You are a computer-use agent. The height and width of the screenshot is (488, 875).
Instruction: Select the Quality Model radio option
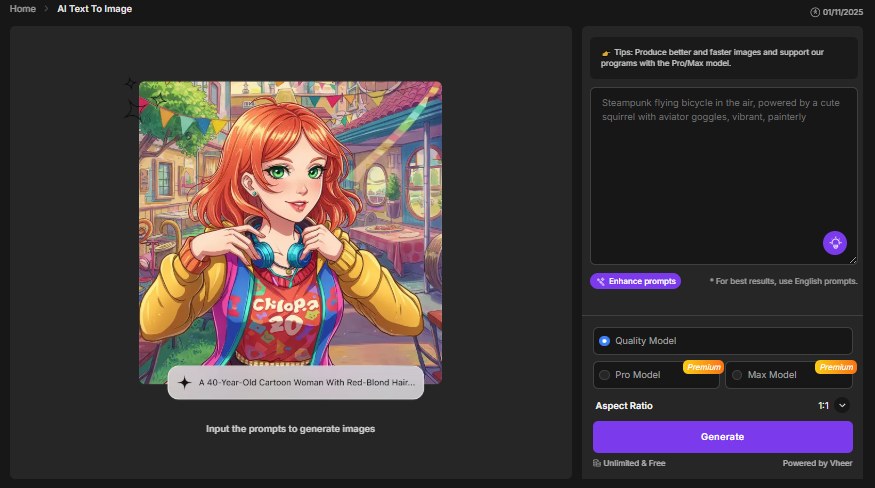(x=604, y=341)
